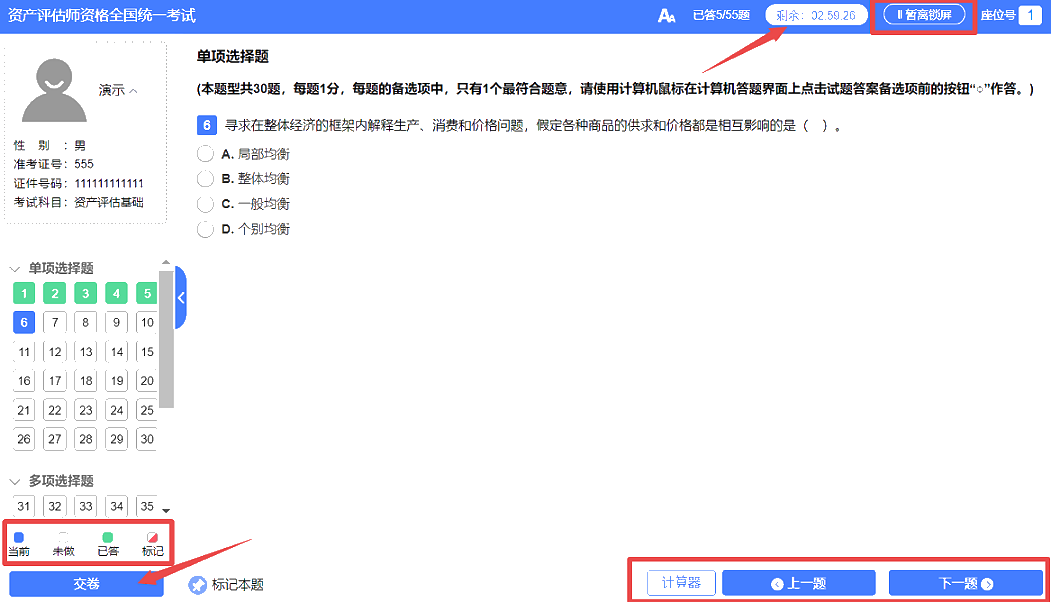This screenshot has width=1051, height=602.
Task: Jump to question 8
Action: tap(86, 322)
